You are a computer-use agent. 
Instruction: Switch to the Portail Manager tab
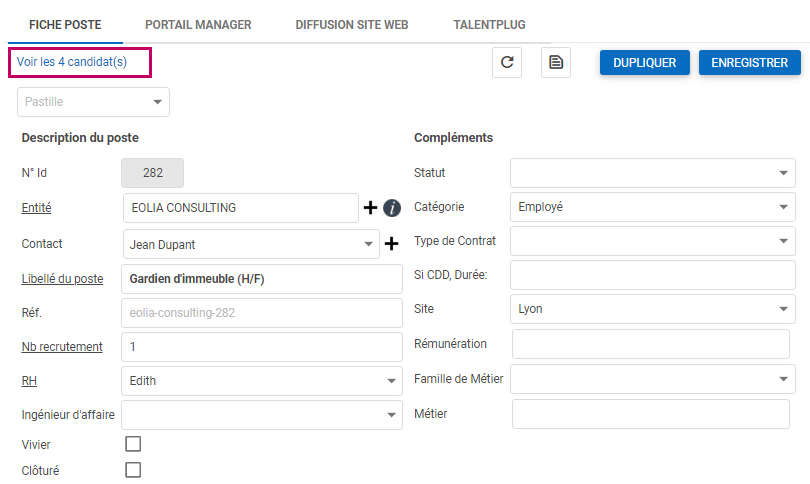[x=198, y=24]
